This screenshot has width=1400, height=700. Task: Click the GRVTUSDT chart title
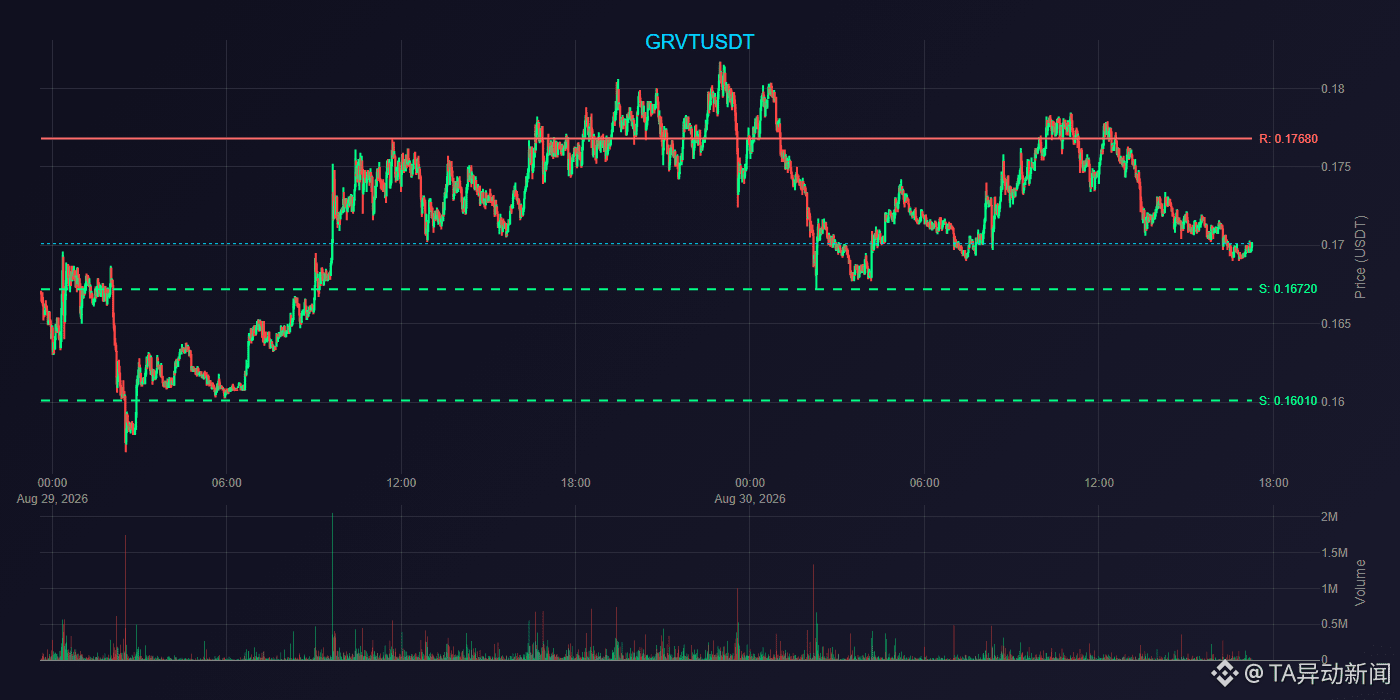(x=699, y=42)
